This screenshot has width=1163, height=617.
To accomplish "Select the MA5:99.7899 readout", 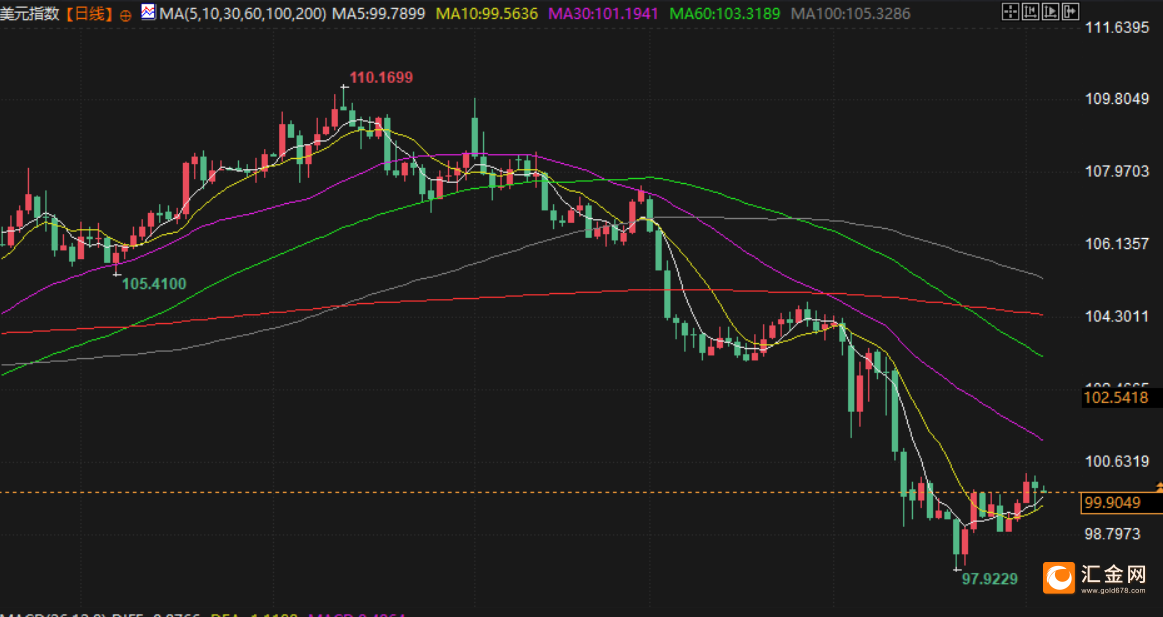I will coord(378,13).
